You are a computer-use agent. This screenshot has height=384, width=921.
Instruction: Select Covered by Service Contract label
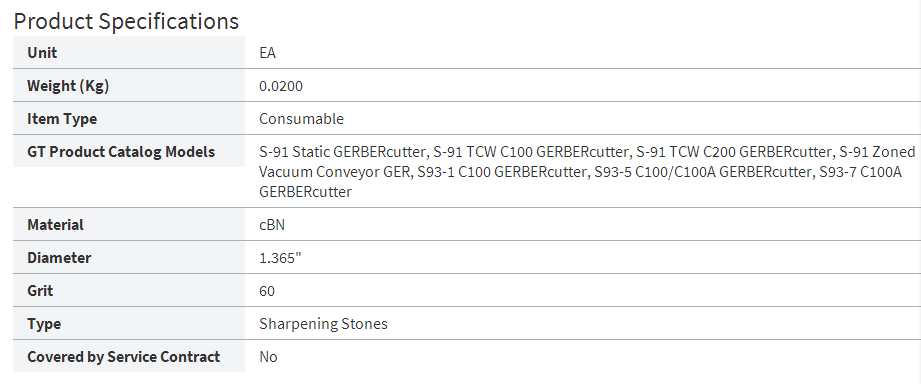pos(123,356)
